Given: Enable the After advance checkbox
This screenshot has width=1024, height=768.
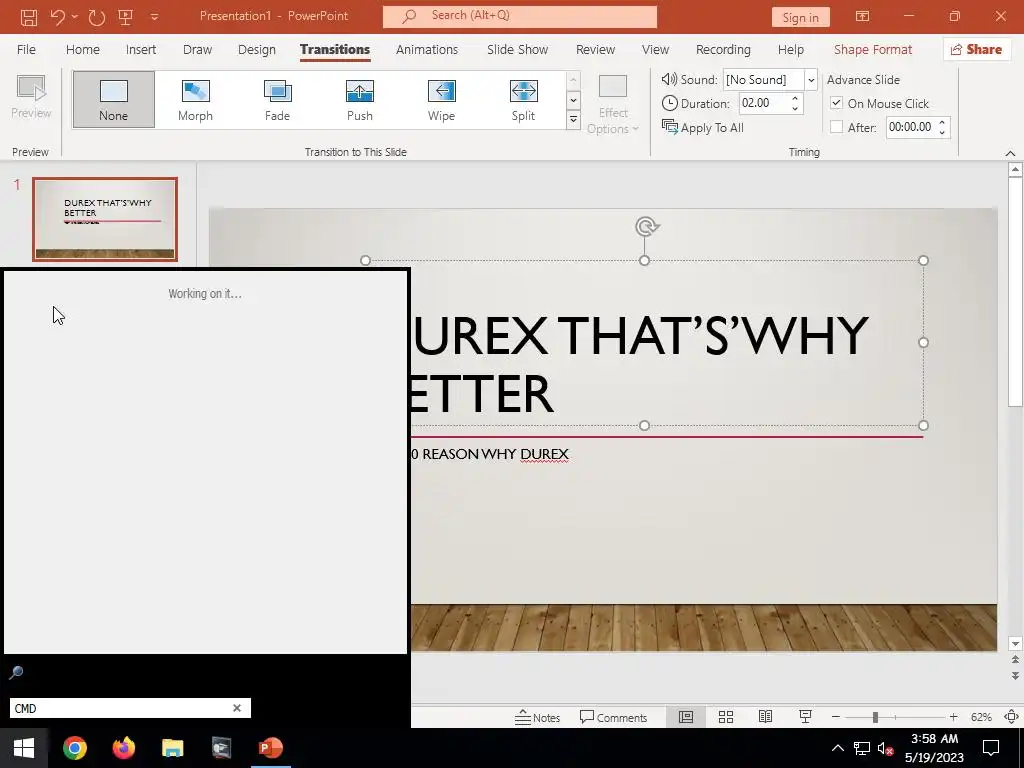Looking at the screenshot, I should pyautogui.click(x=836, y=127).
